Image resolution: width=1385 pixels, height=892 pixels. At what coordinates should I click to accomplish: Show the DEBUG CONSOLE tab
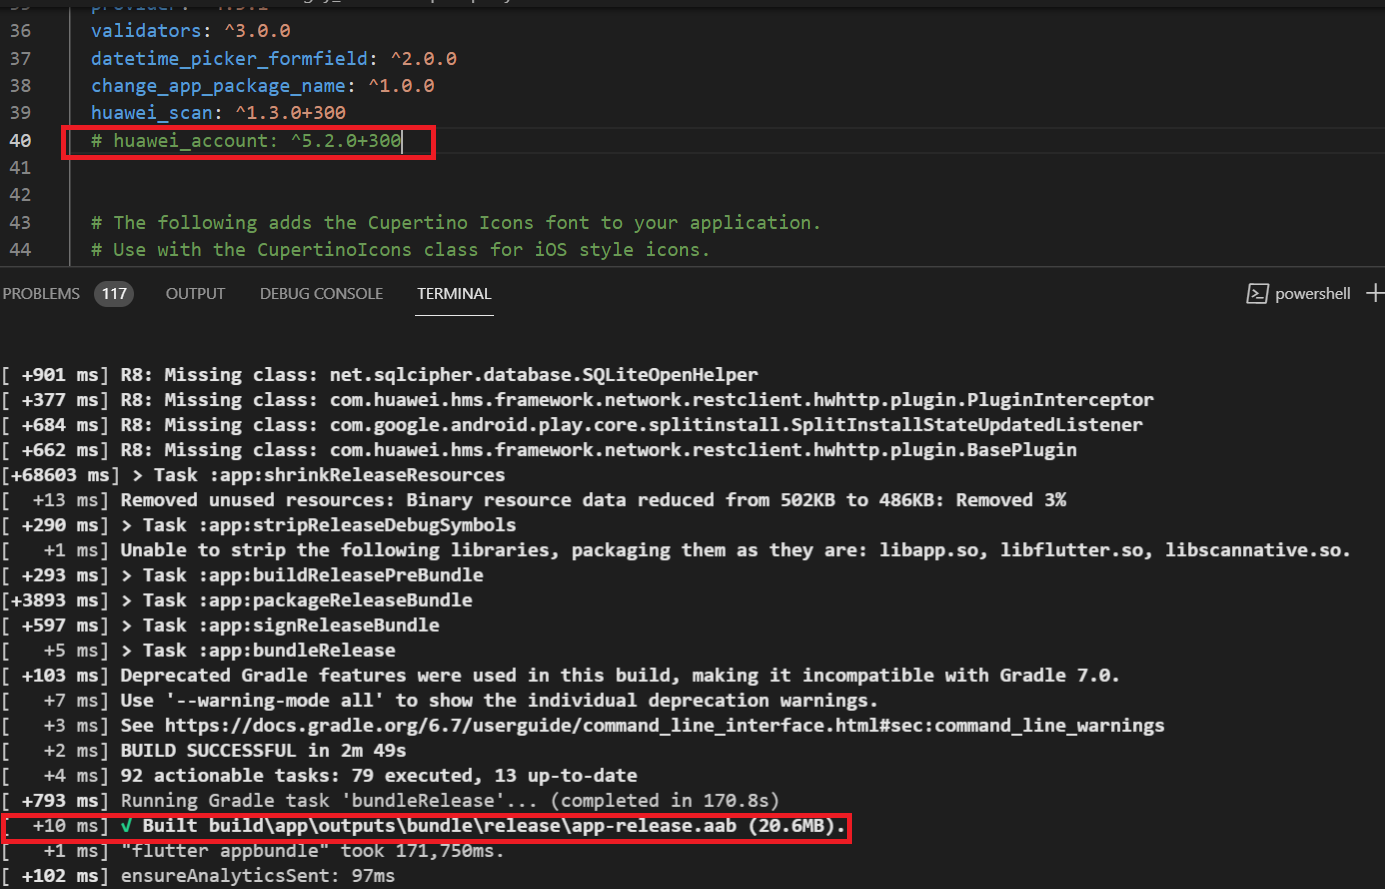pos(321,293)
